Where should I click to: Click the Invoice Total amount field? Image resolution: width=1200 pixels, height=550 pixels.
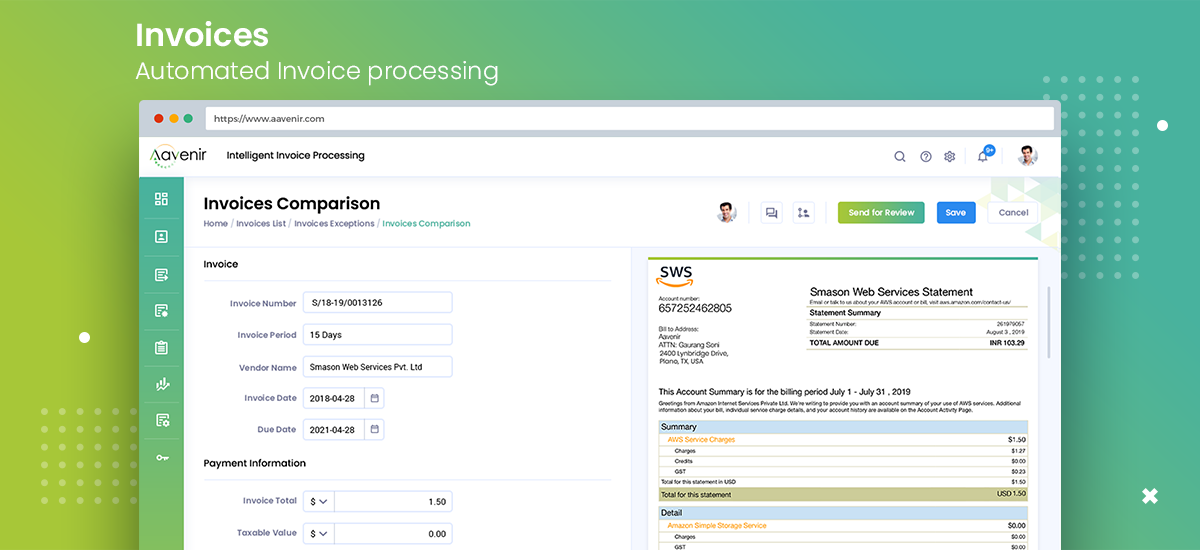(393, 502)
